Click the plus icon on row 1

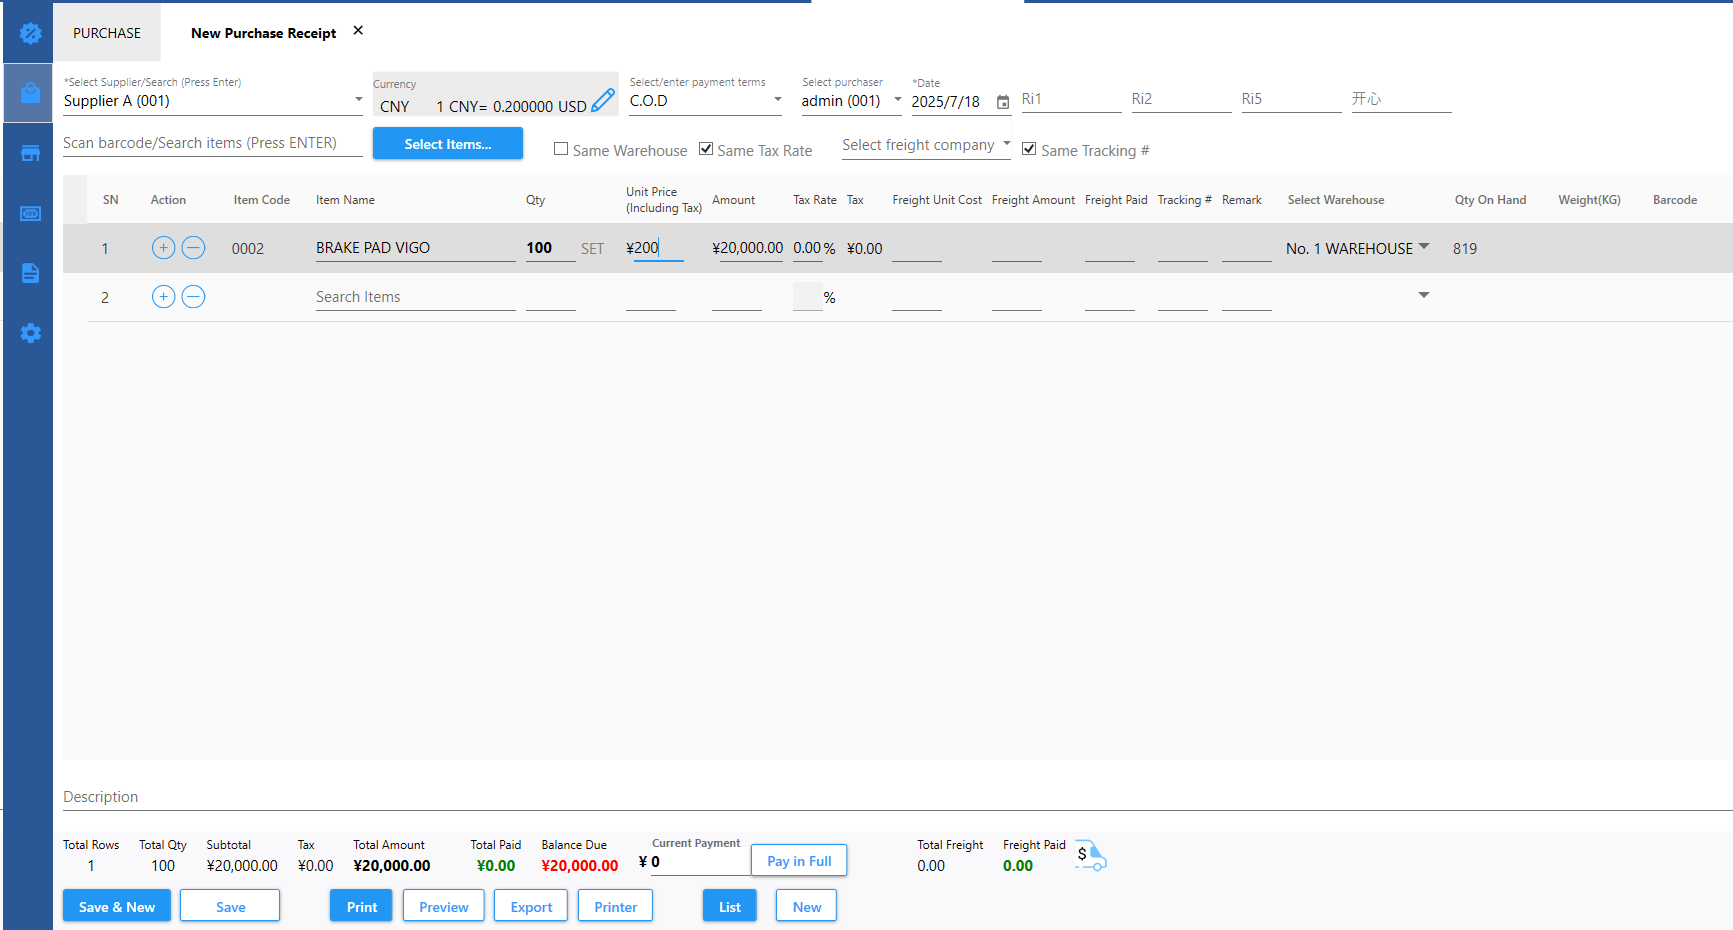(163, 248)
